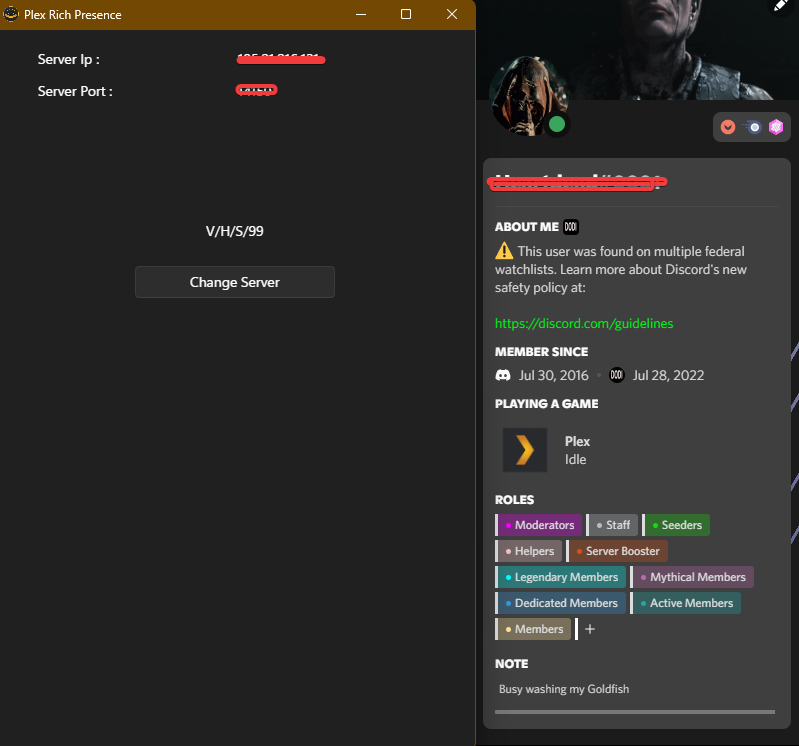Minimize the Plex Rich Presence window
This screenshot has width=799, height=746.
click(361, 14)
